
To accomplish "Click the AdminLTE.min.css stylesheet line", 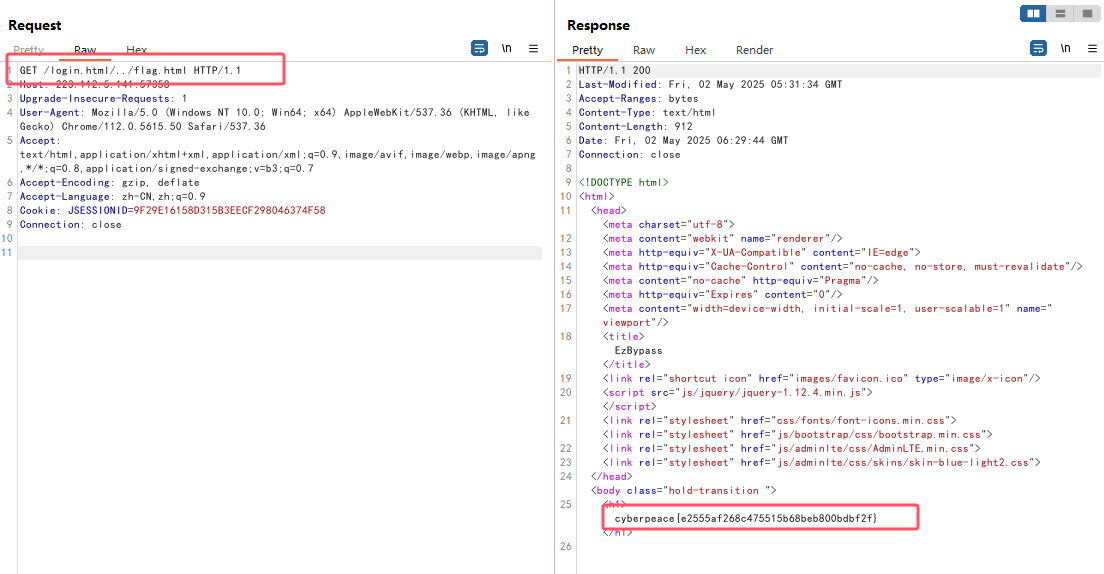I will pos(791,448).
